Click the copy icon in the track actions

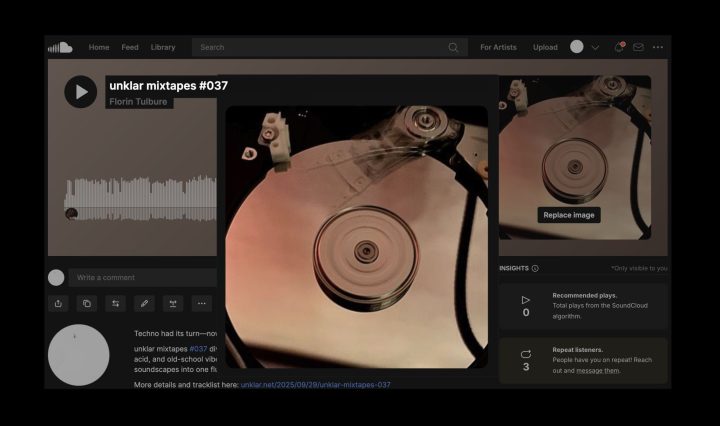[87, 303]
